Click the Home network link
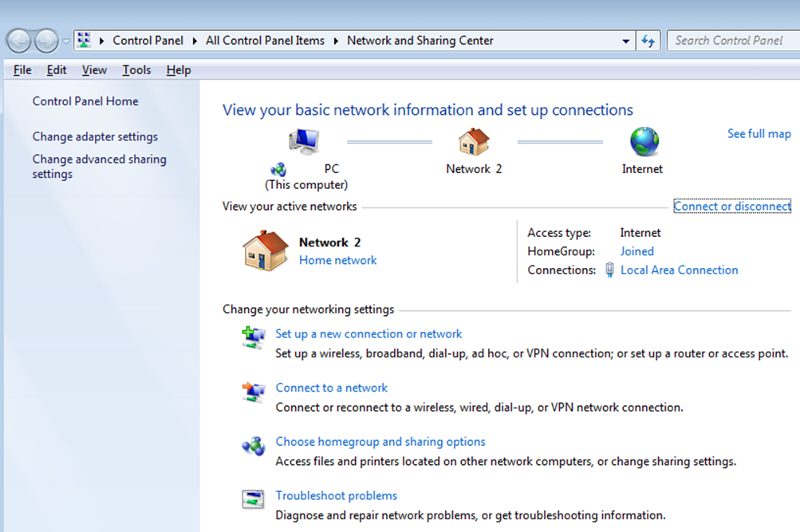The height and width of the screenshot is (532, 800). [x=338, y=260]
